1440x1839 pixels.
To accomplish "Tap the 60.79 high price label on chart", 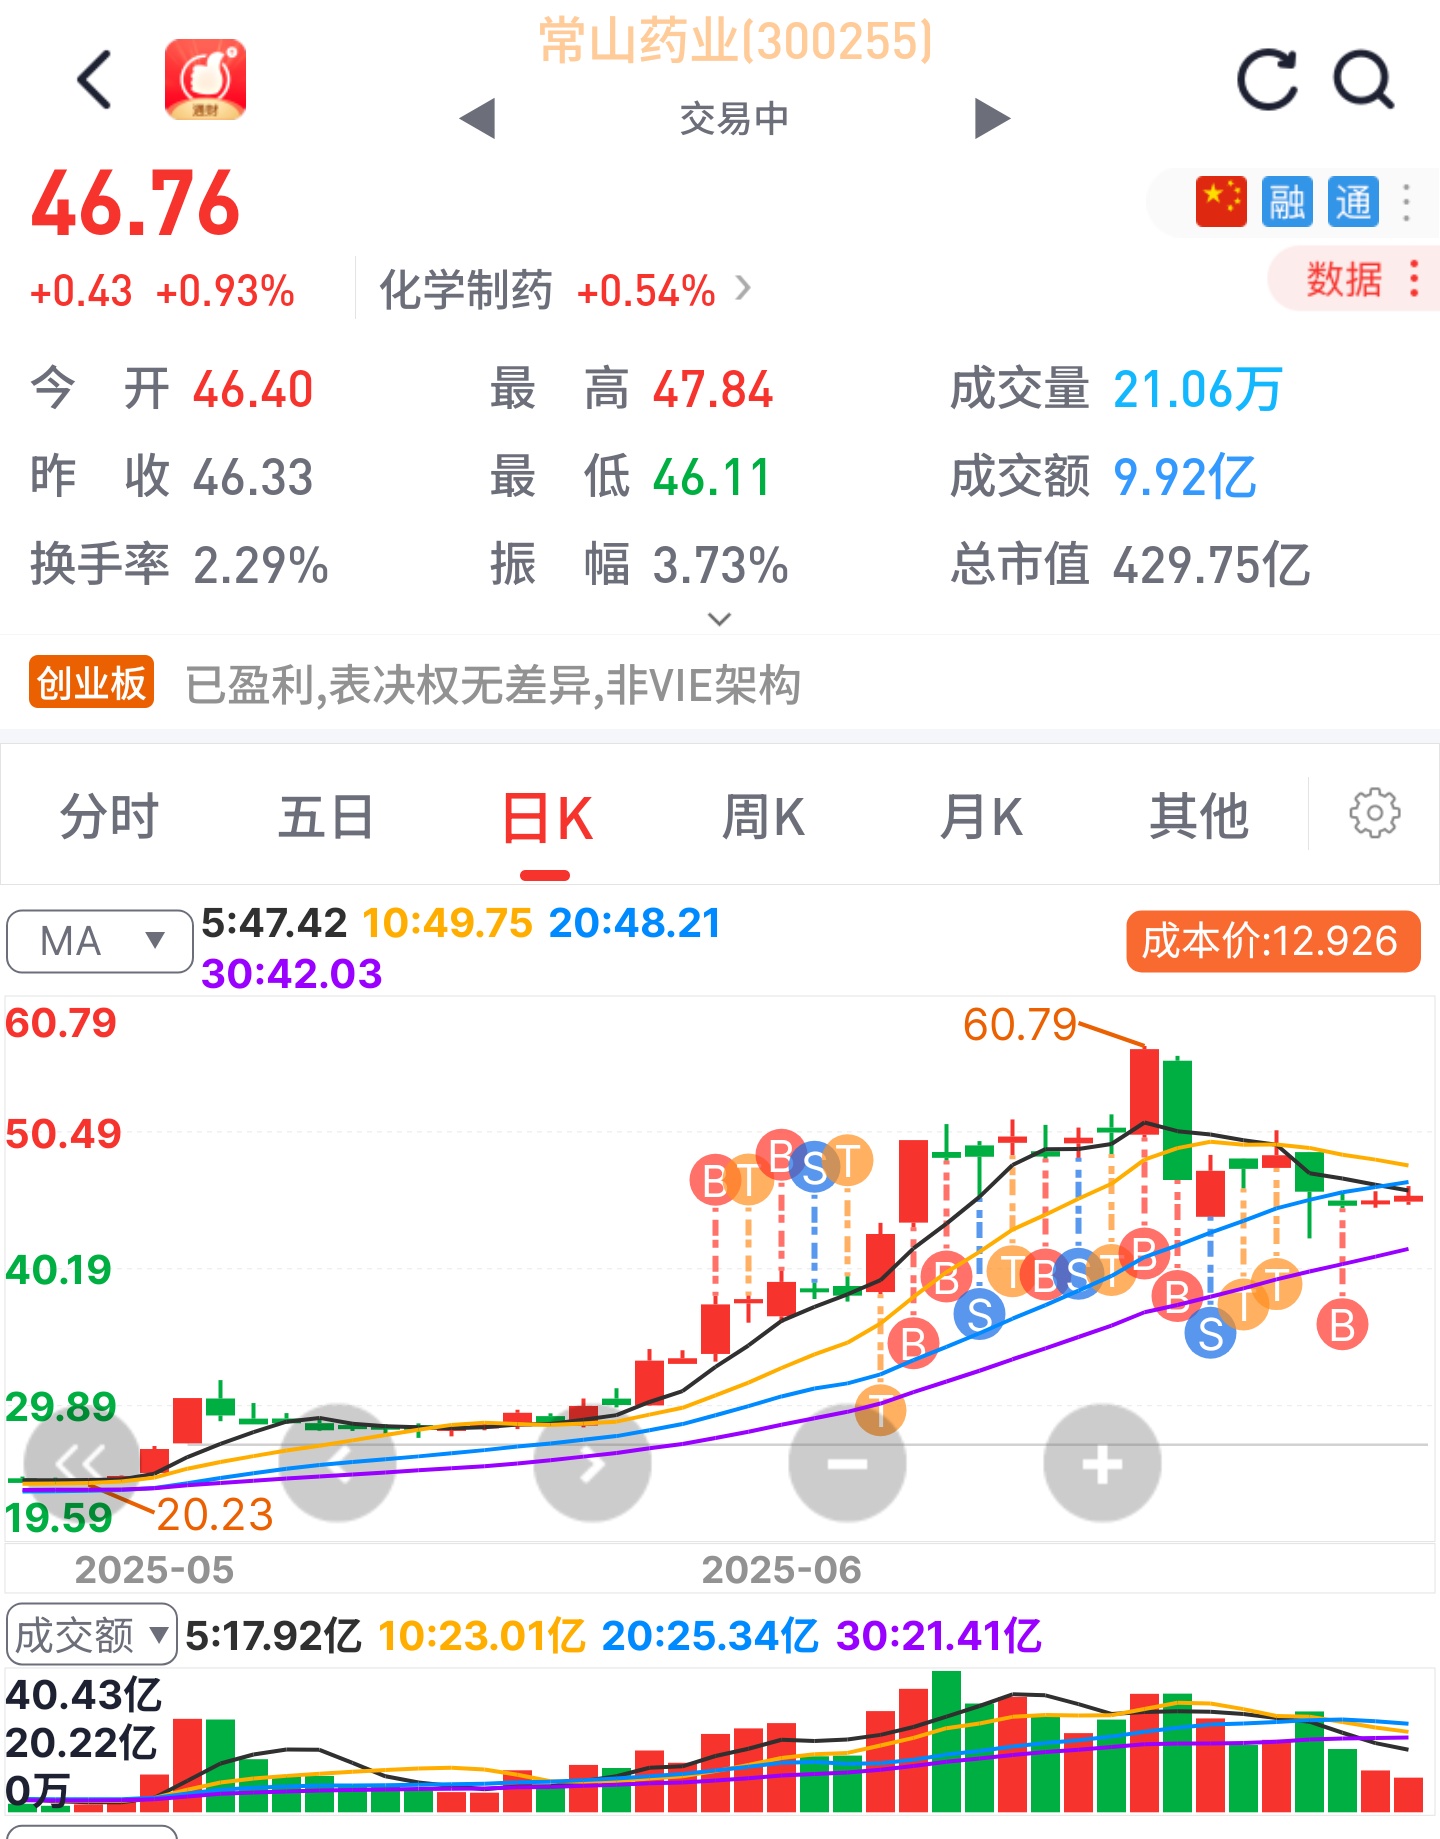I will pyautogui.click(x=1019, y=1025).
